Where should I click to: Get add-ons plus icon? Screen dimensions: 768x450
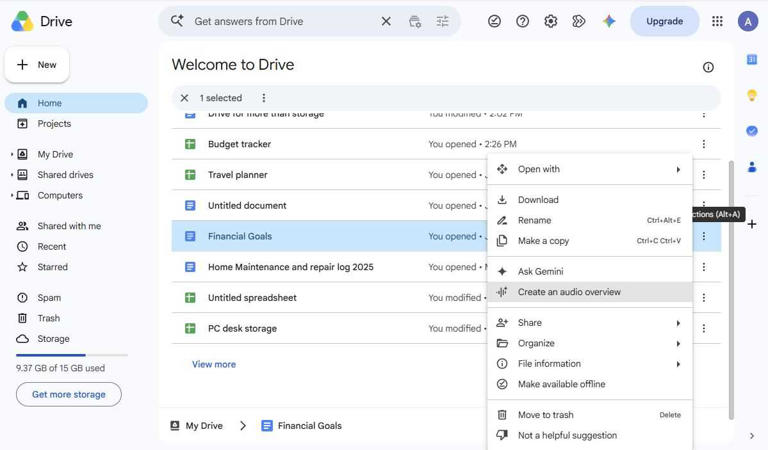point(752,224)
